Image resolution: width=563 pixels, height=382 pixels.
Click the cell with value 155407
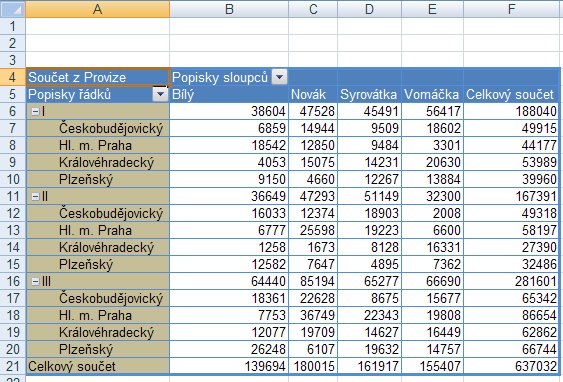pyautogui.click(x=432, y=366)
